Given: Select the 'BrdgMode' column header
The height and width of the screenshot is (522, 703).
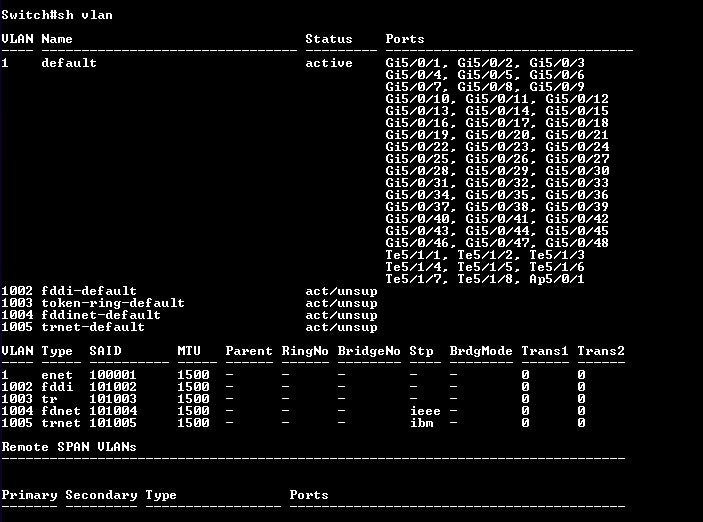Looking at the screenshot, I should tap(481, 351).
